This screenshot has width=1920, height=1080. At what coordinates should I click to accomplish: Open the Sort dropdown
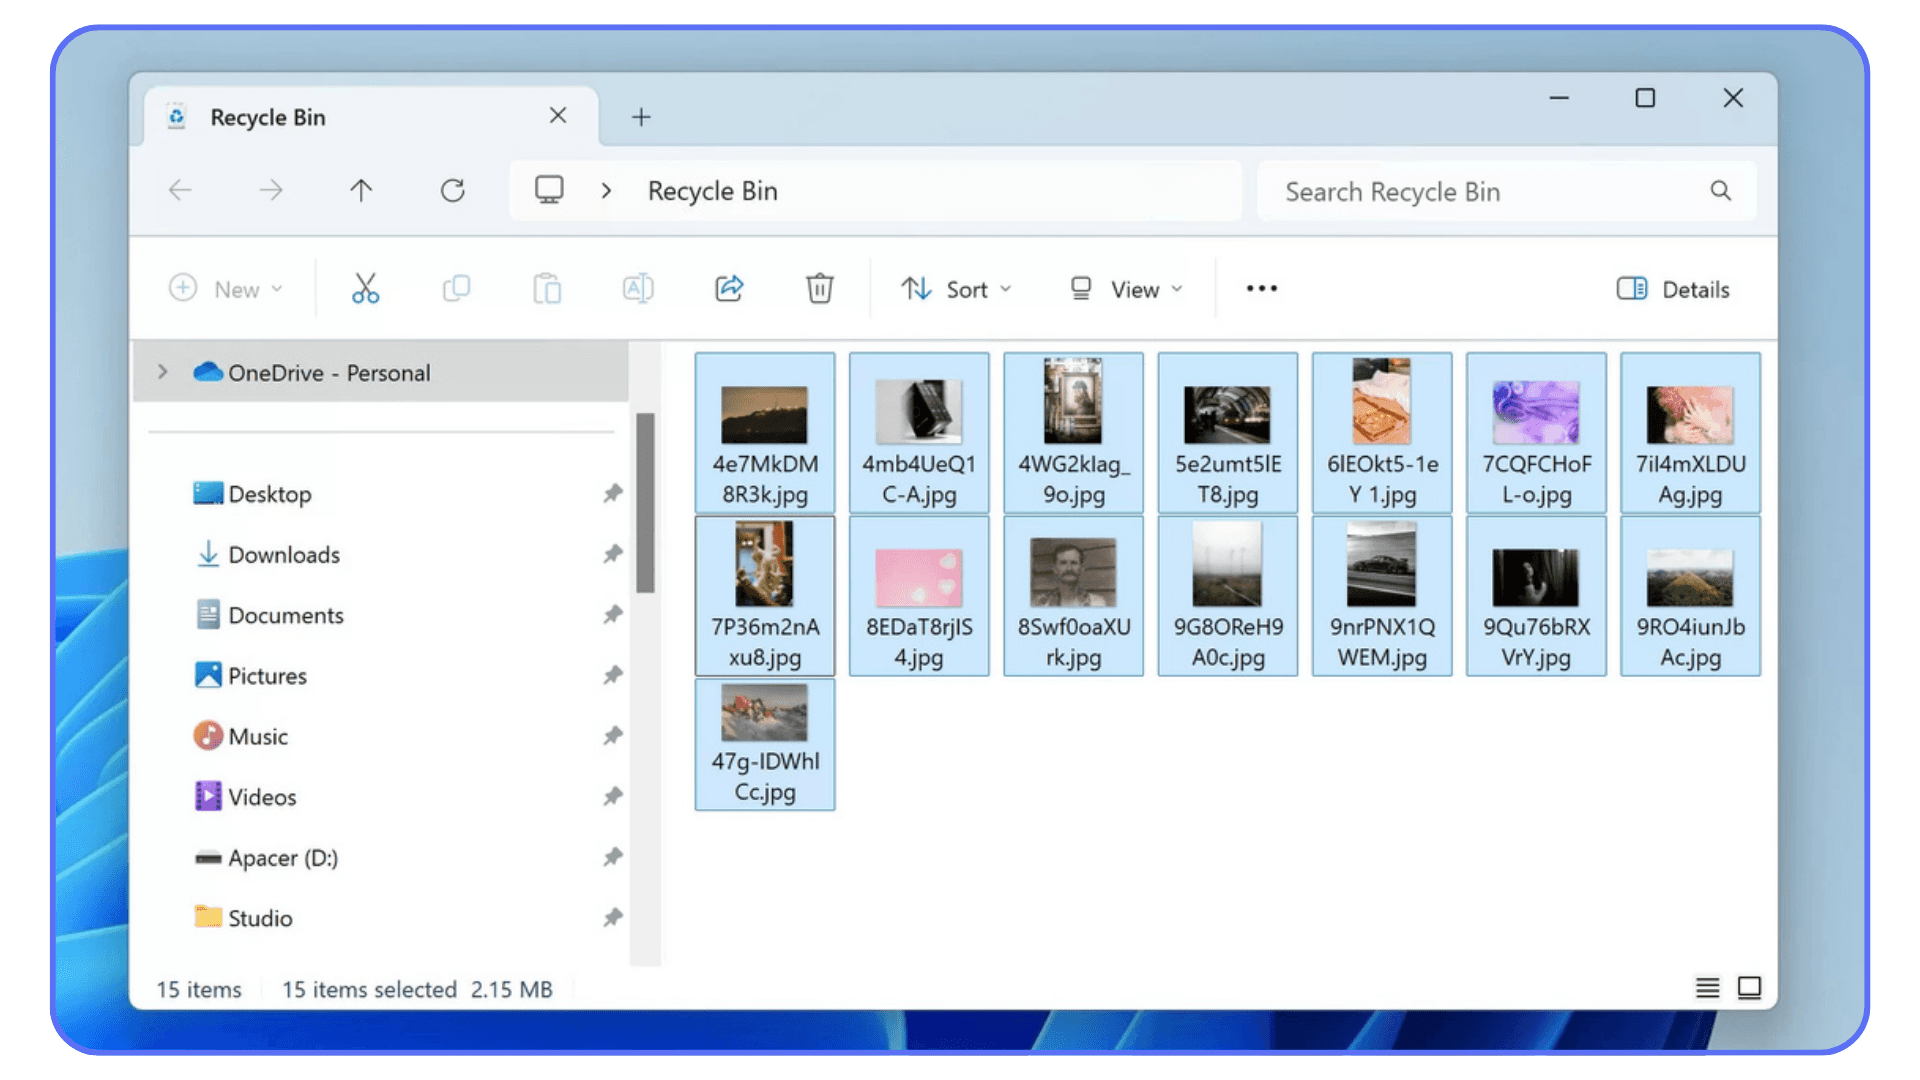click(x=956, y=289)
